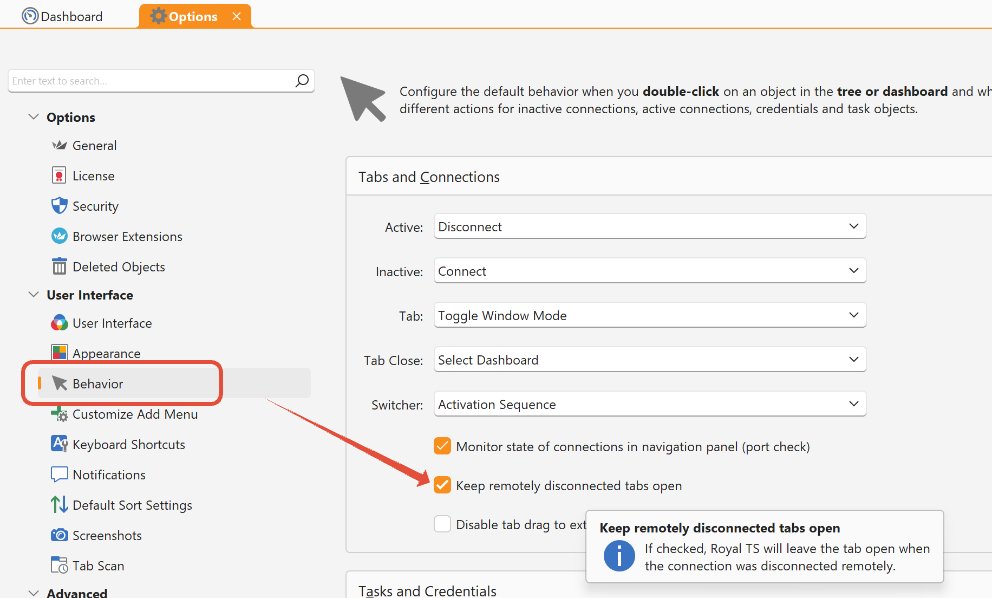This screenshot has height=598, width=992.
Task: Open Appearance settings page
Action: [106, 353]
